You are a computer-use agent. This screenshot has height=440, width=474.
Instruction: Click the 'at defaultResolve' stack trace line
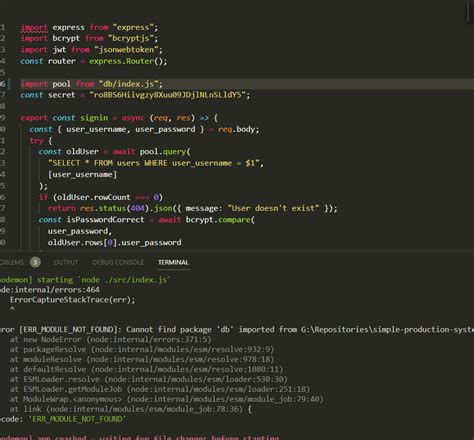coord(146,369)
